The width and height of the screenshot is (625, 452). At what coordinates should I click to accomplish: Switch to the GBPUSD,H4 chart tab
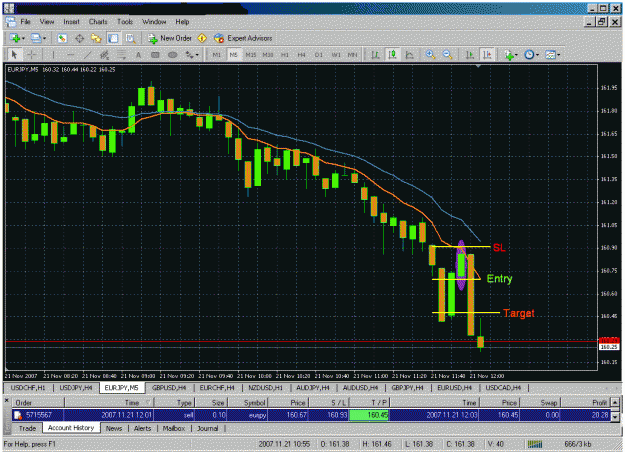[169, 387]
